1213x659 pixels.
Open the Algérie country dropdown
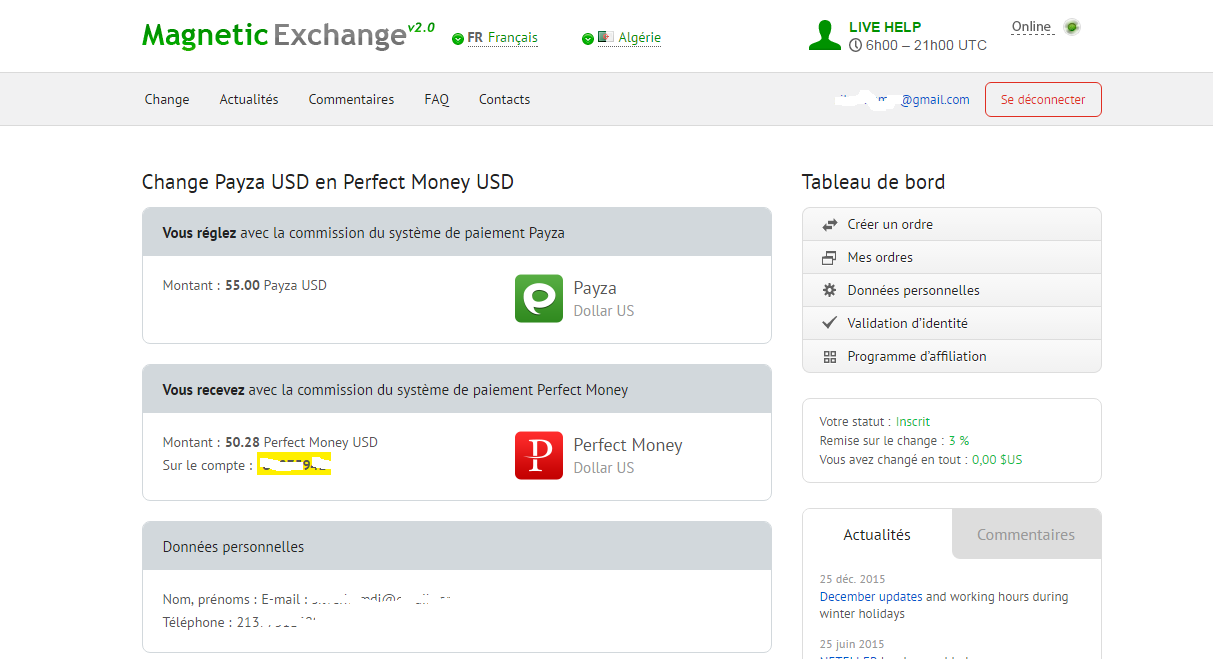(640, 38)
